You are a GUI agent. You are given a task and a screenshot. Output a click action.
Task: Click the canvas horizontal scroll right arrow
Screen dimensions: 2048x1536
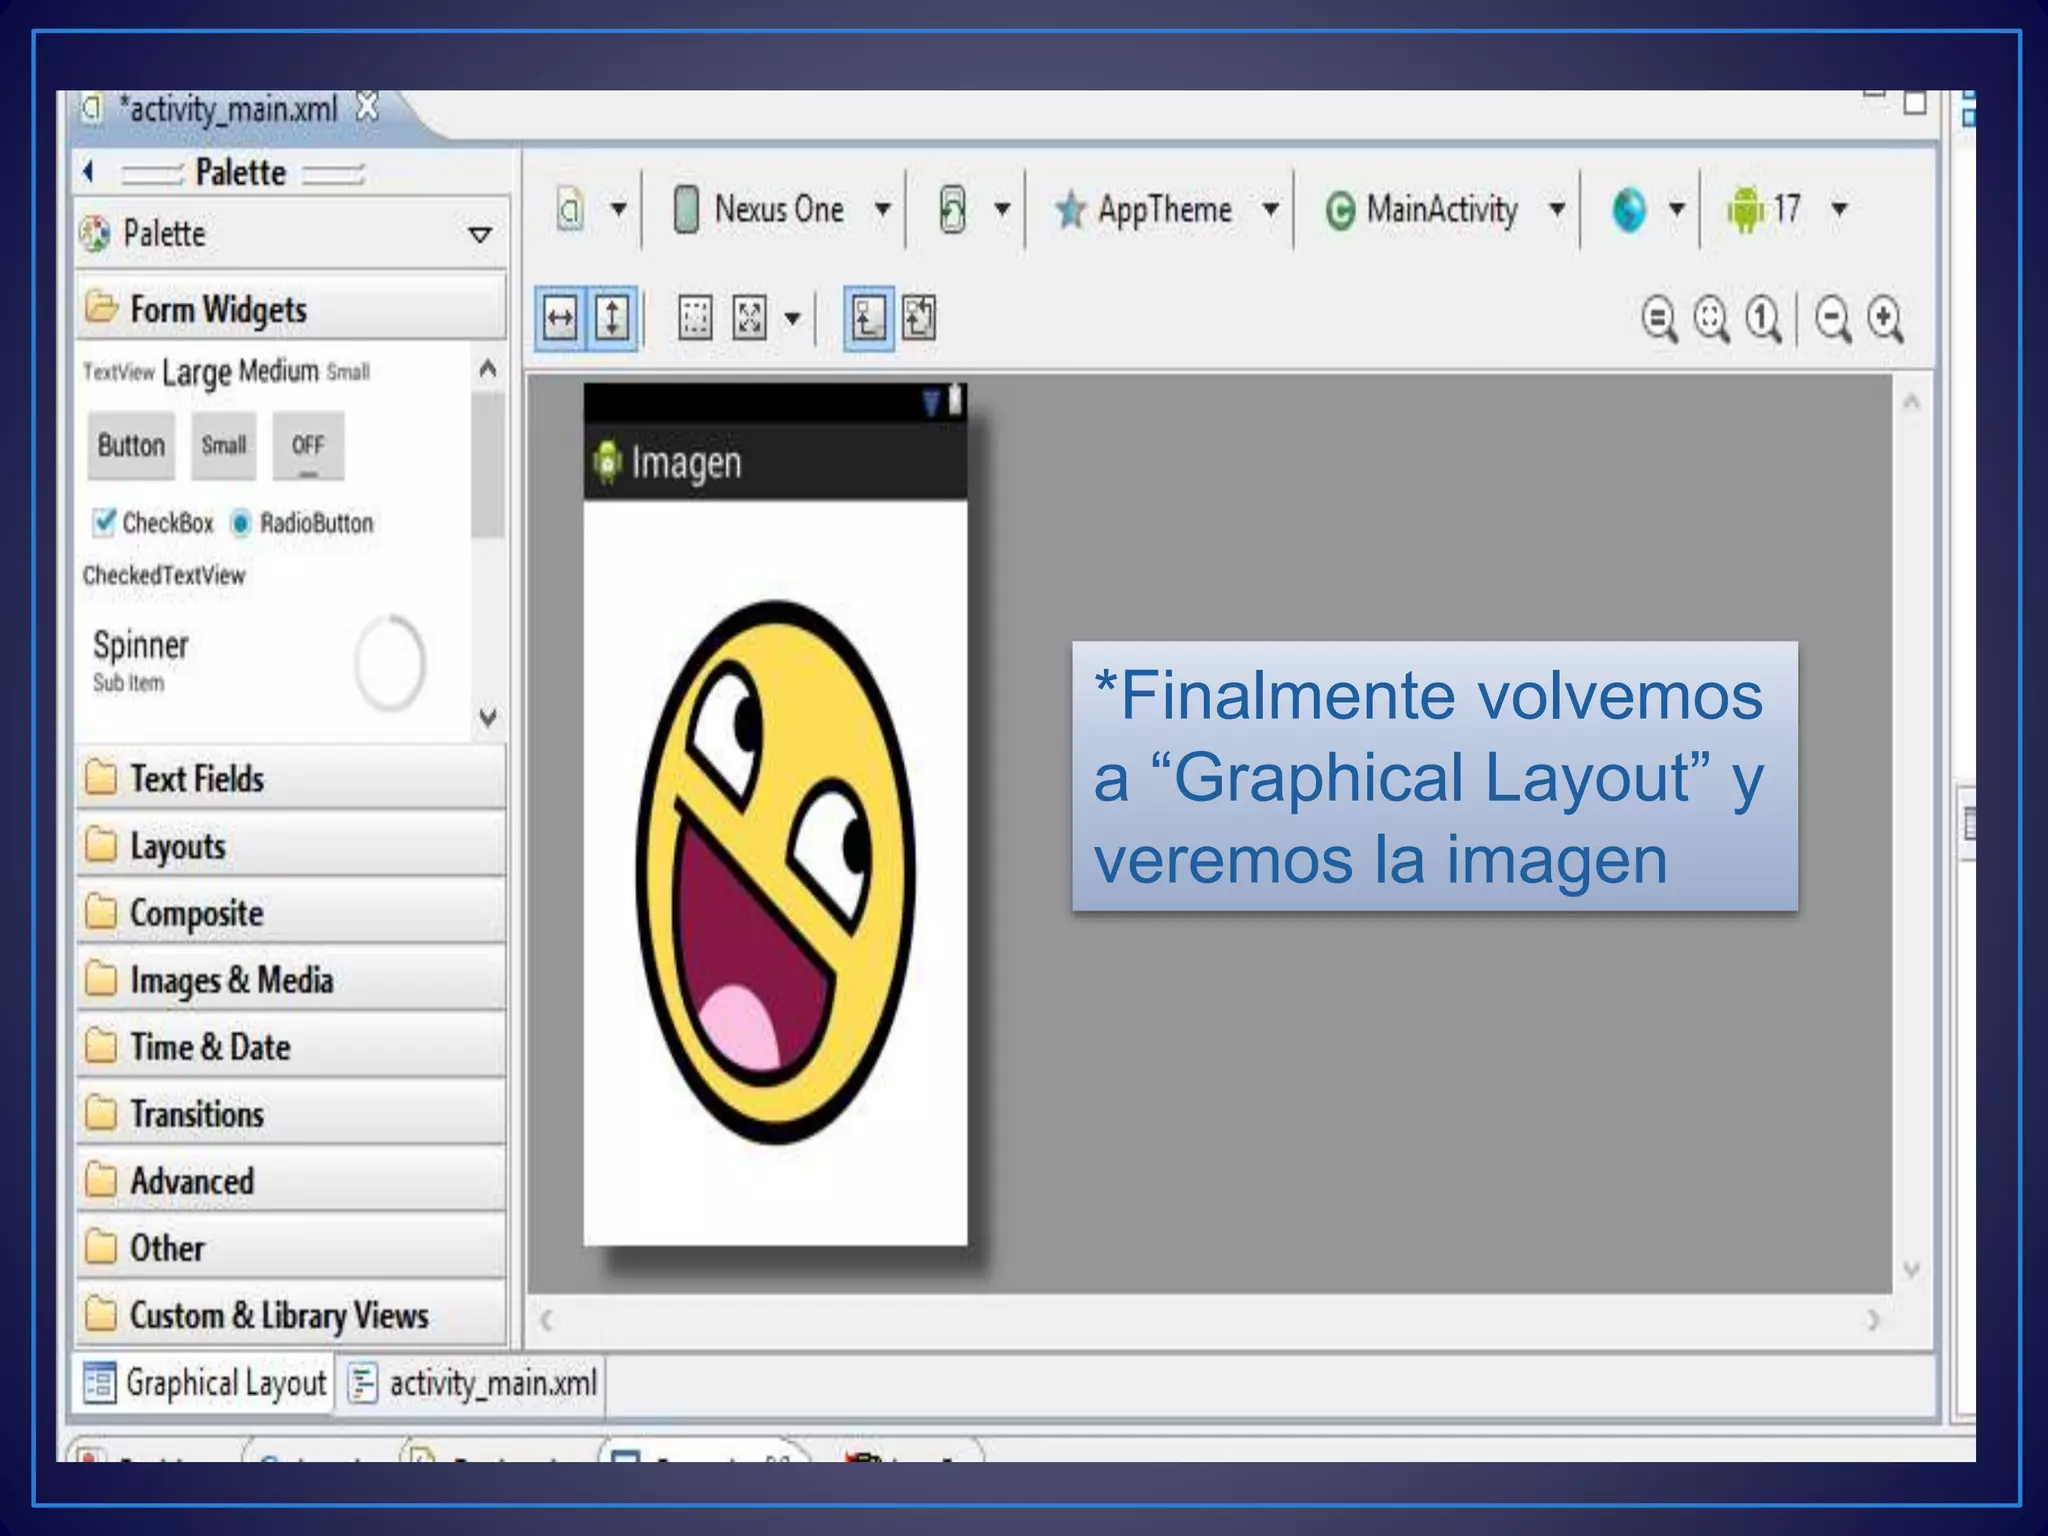[1872, 1321]
